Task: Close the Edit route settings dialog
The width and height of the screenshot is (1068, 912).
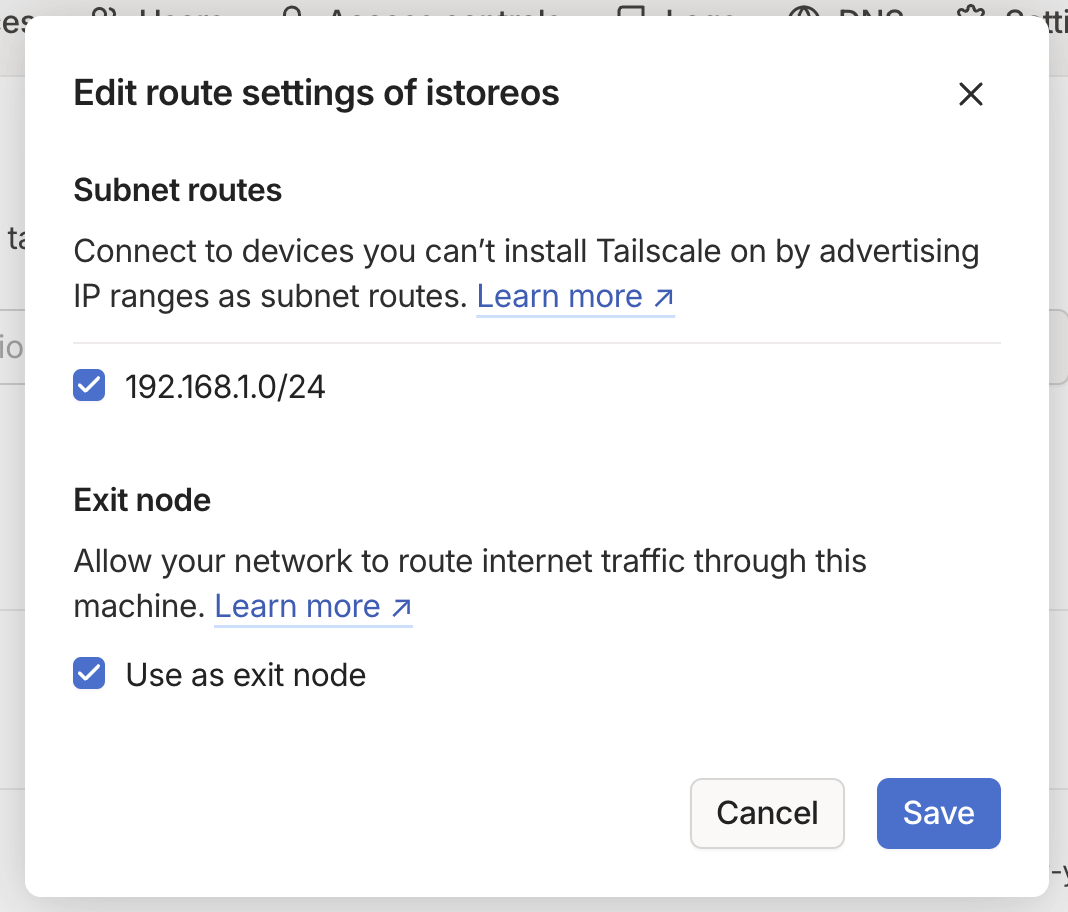Action: point(971,94)
